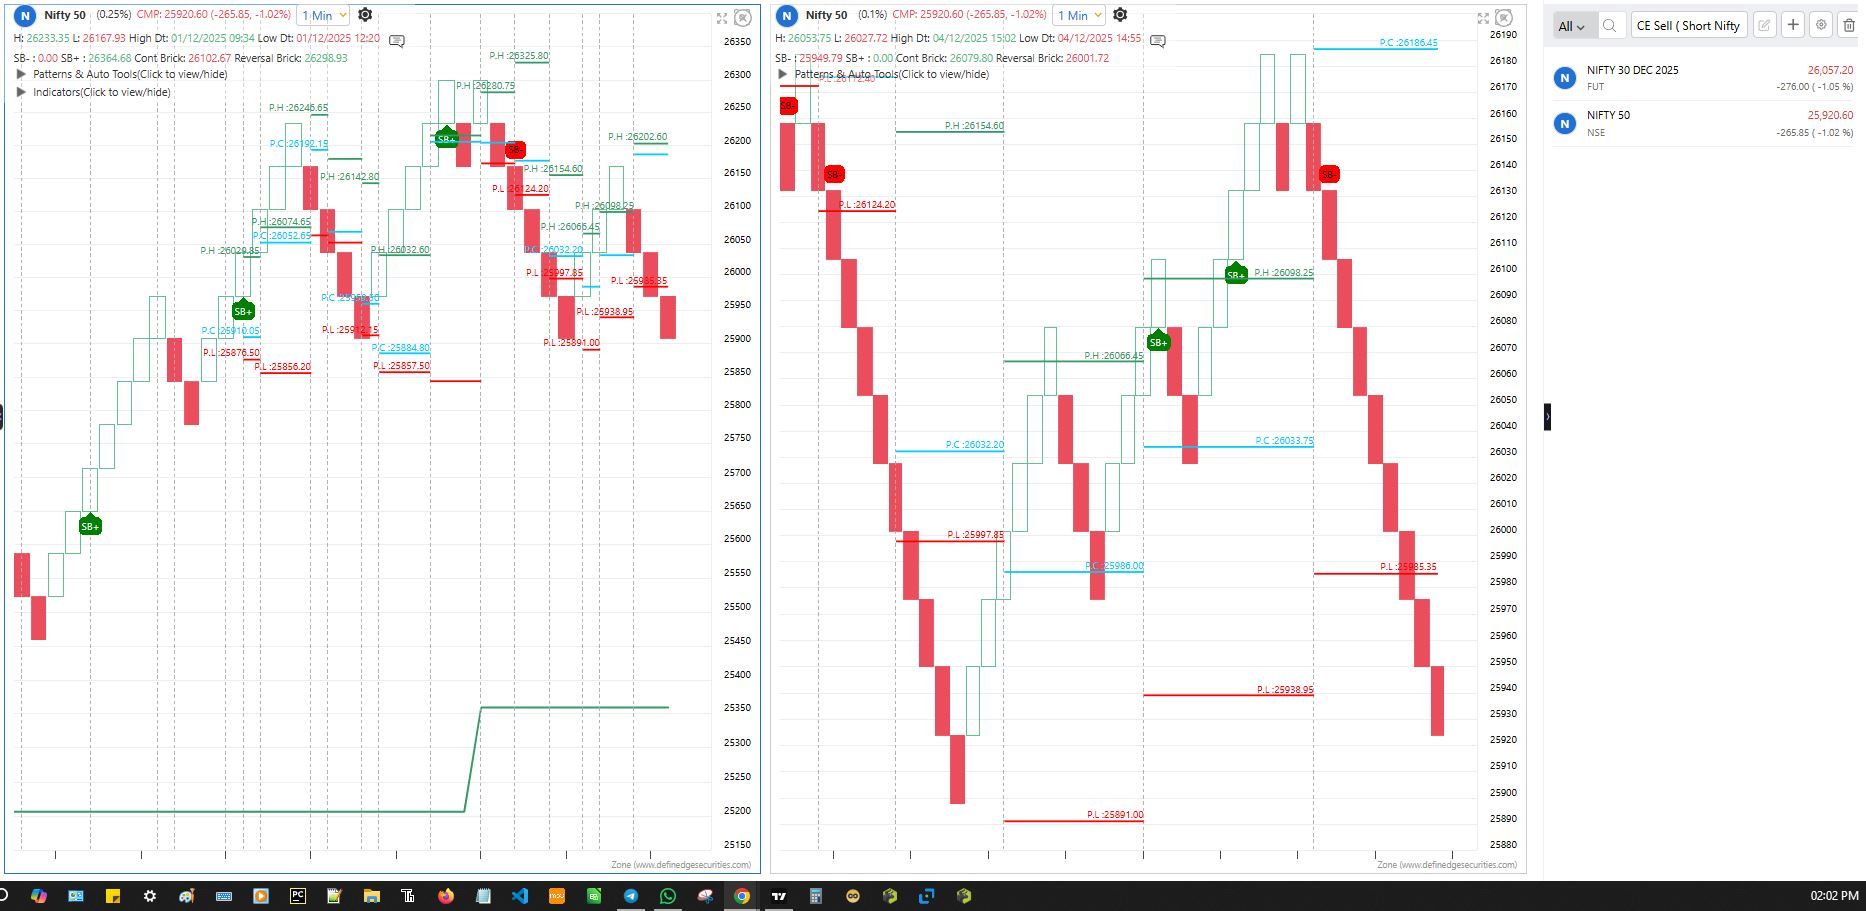Click CE Sell watchlist name field
The width and height of the screenshot is (1866, 911).
1687,26
